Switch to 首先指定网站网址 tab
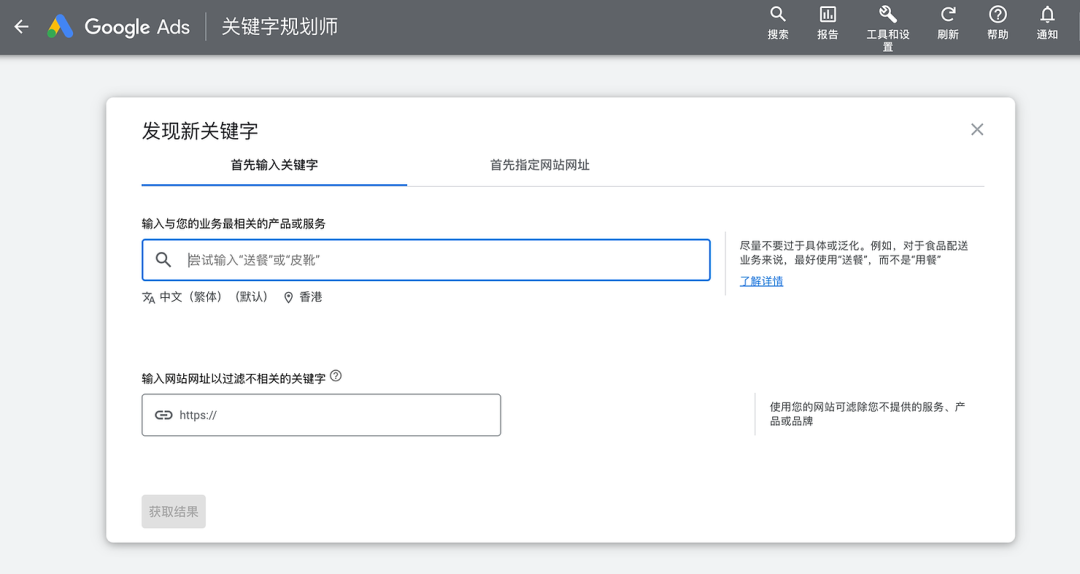The height and width of the screenshot is (574, 1080). (539, 165)
